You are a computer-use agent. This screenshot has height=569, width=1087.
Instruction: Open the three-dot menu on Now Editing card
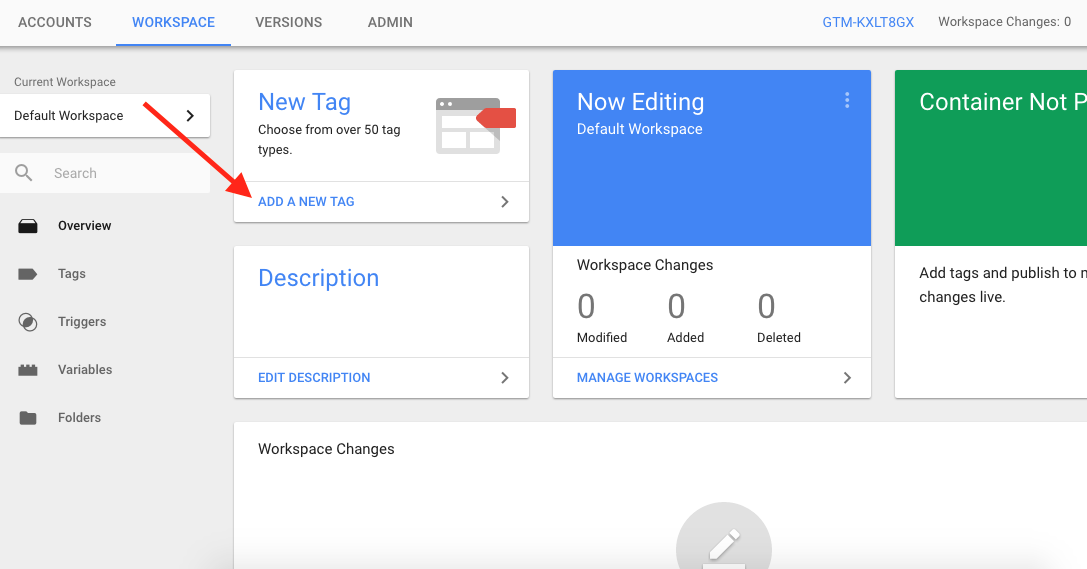point(847,100)
